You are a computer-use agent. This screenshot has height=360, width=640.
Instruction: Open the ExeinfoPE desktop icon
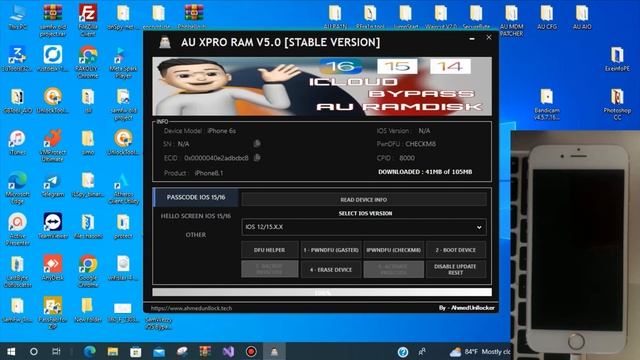(617, 59)
